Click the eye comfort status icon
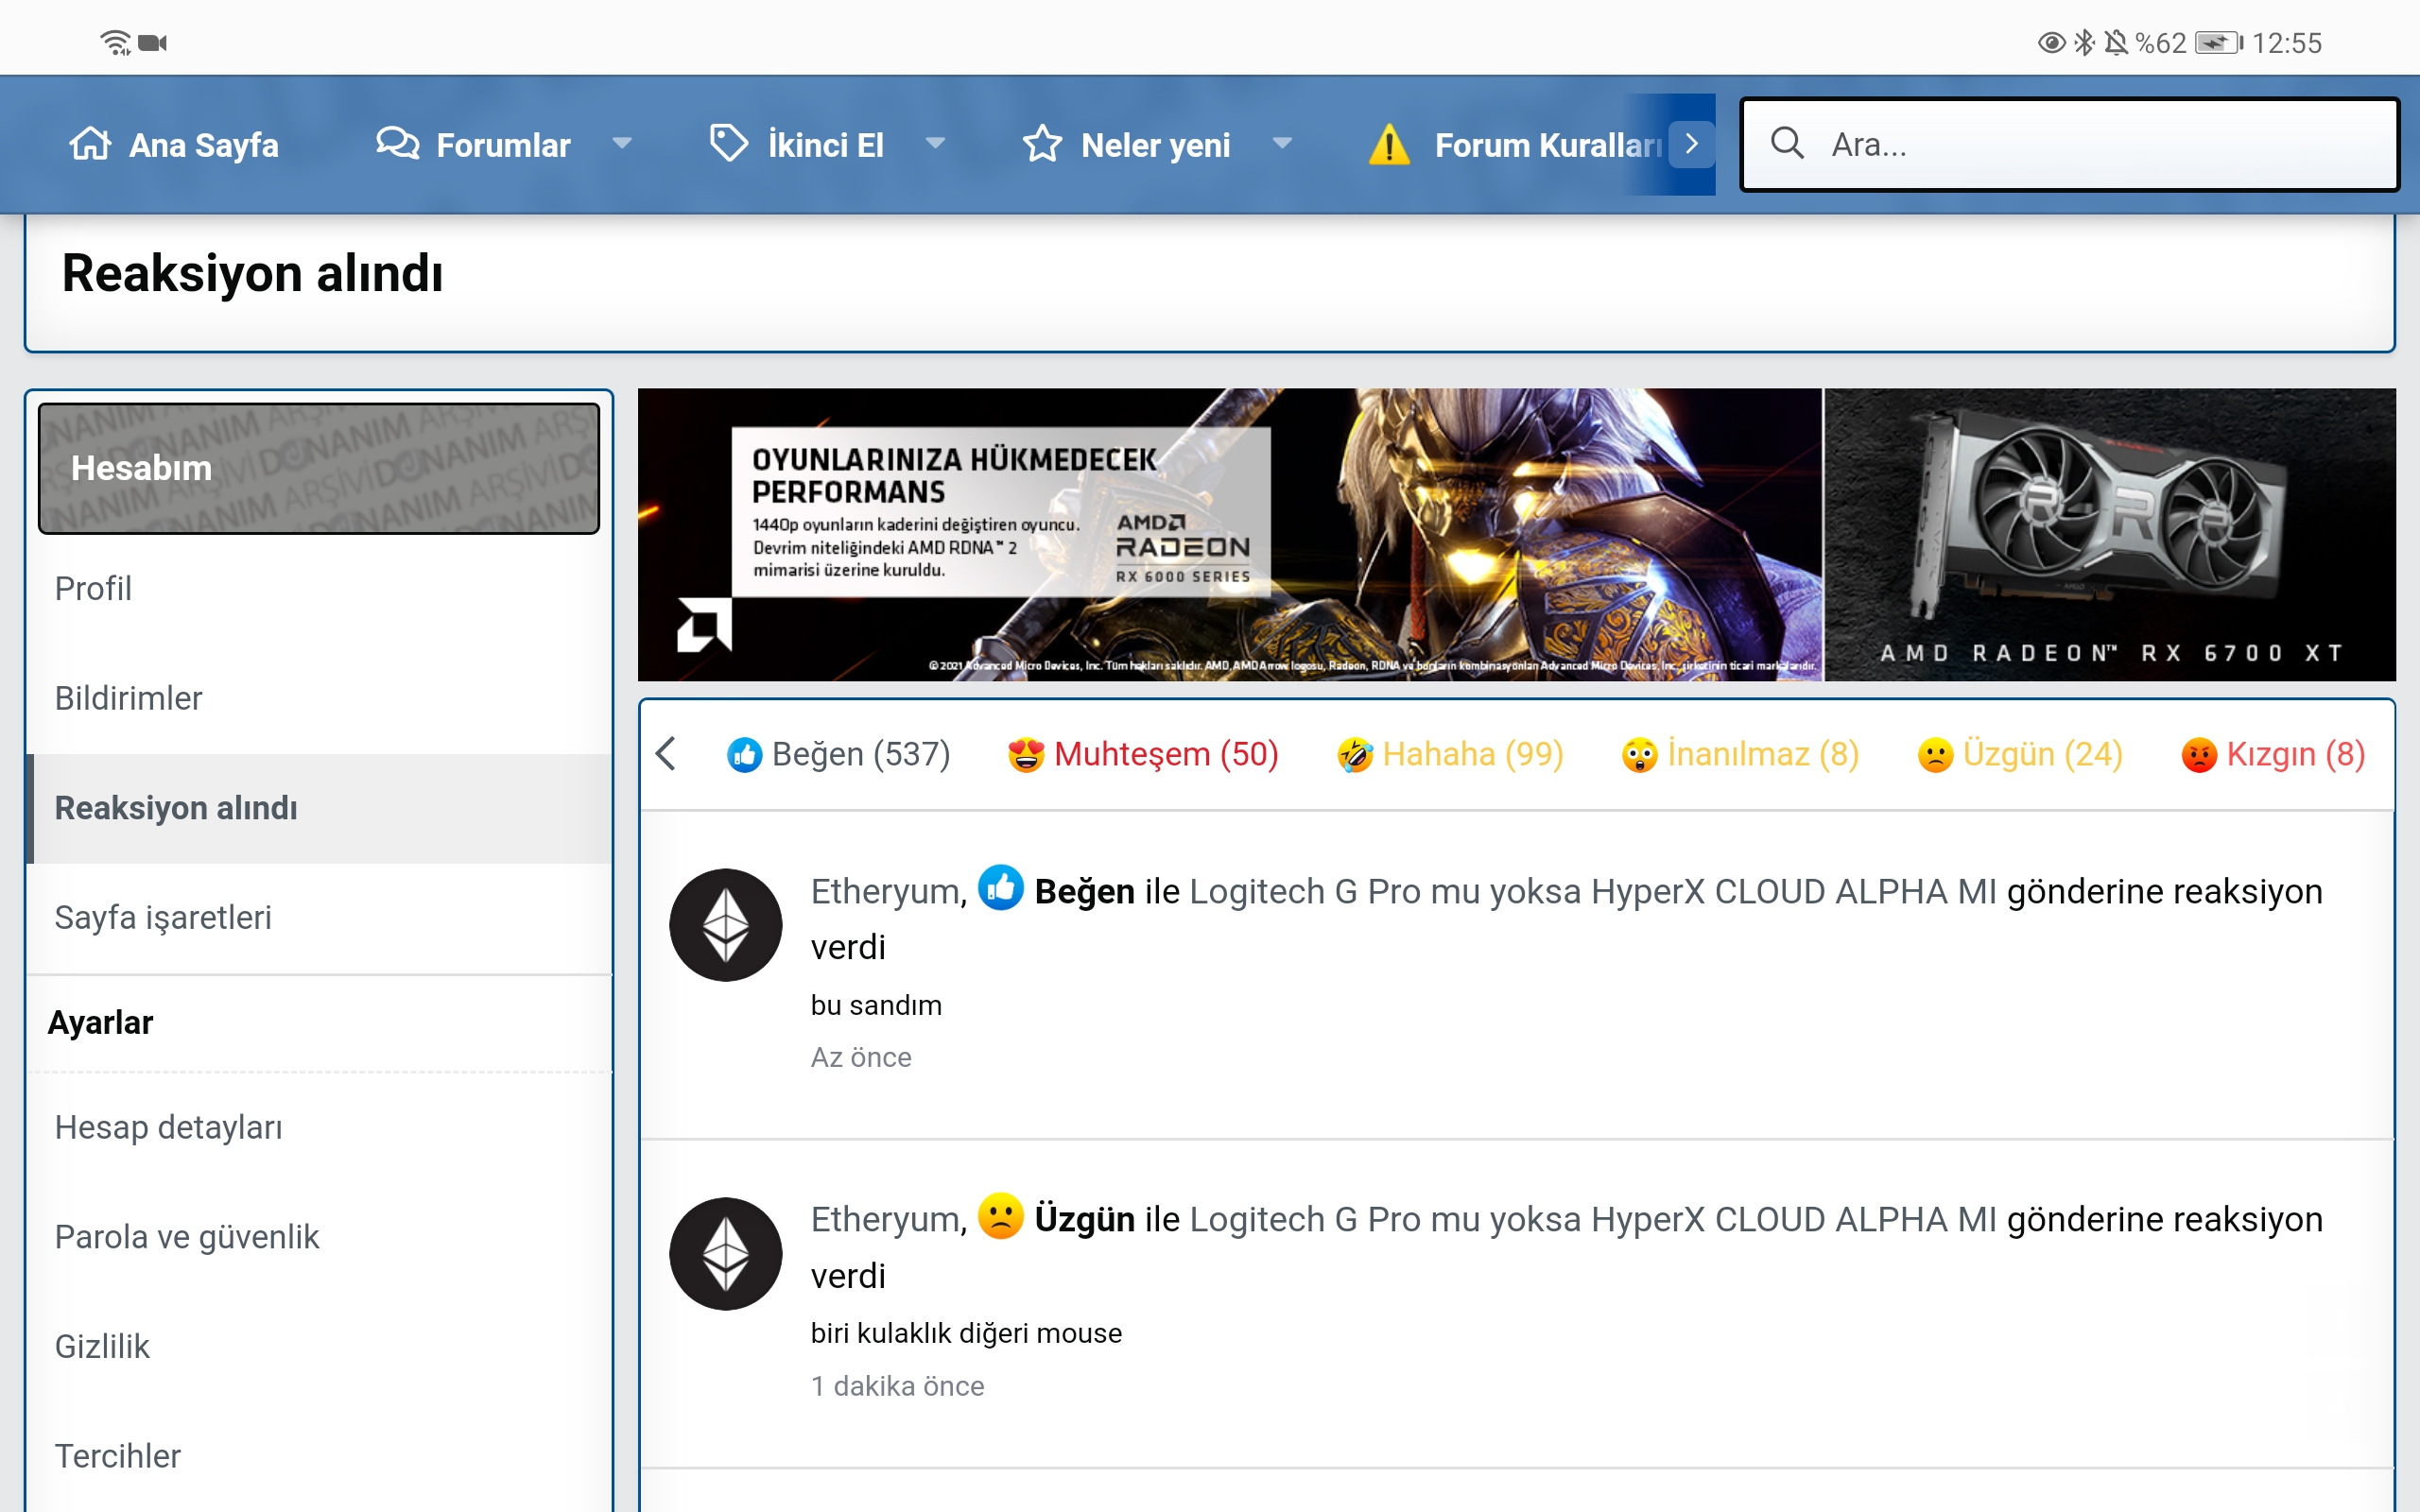This screenshot has width=2420, height=1512. (x=2051, y=42)
